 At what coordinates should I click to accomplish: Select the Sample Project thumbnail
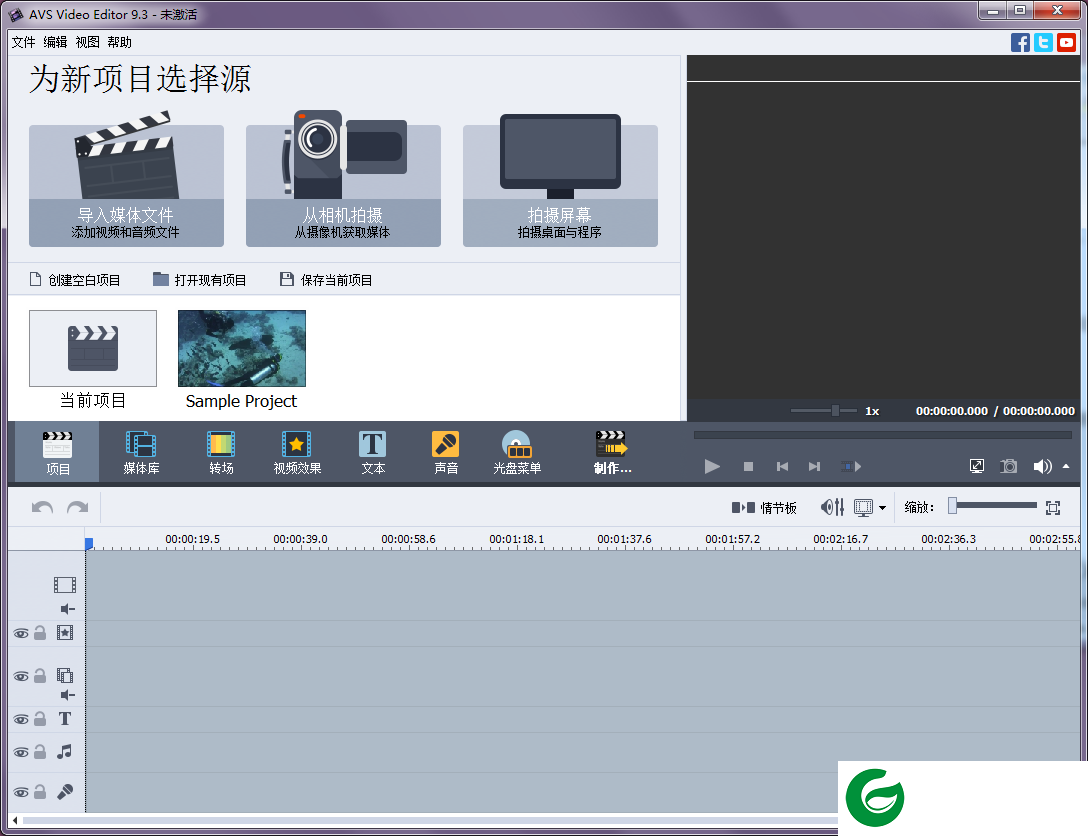pos(241,348)
